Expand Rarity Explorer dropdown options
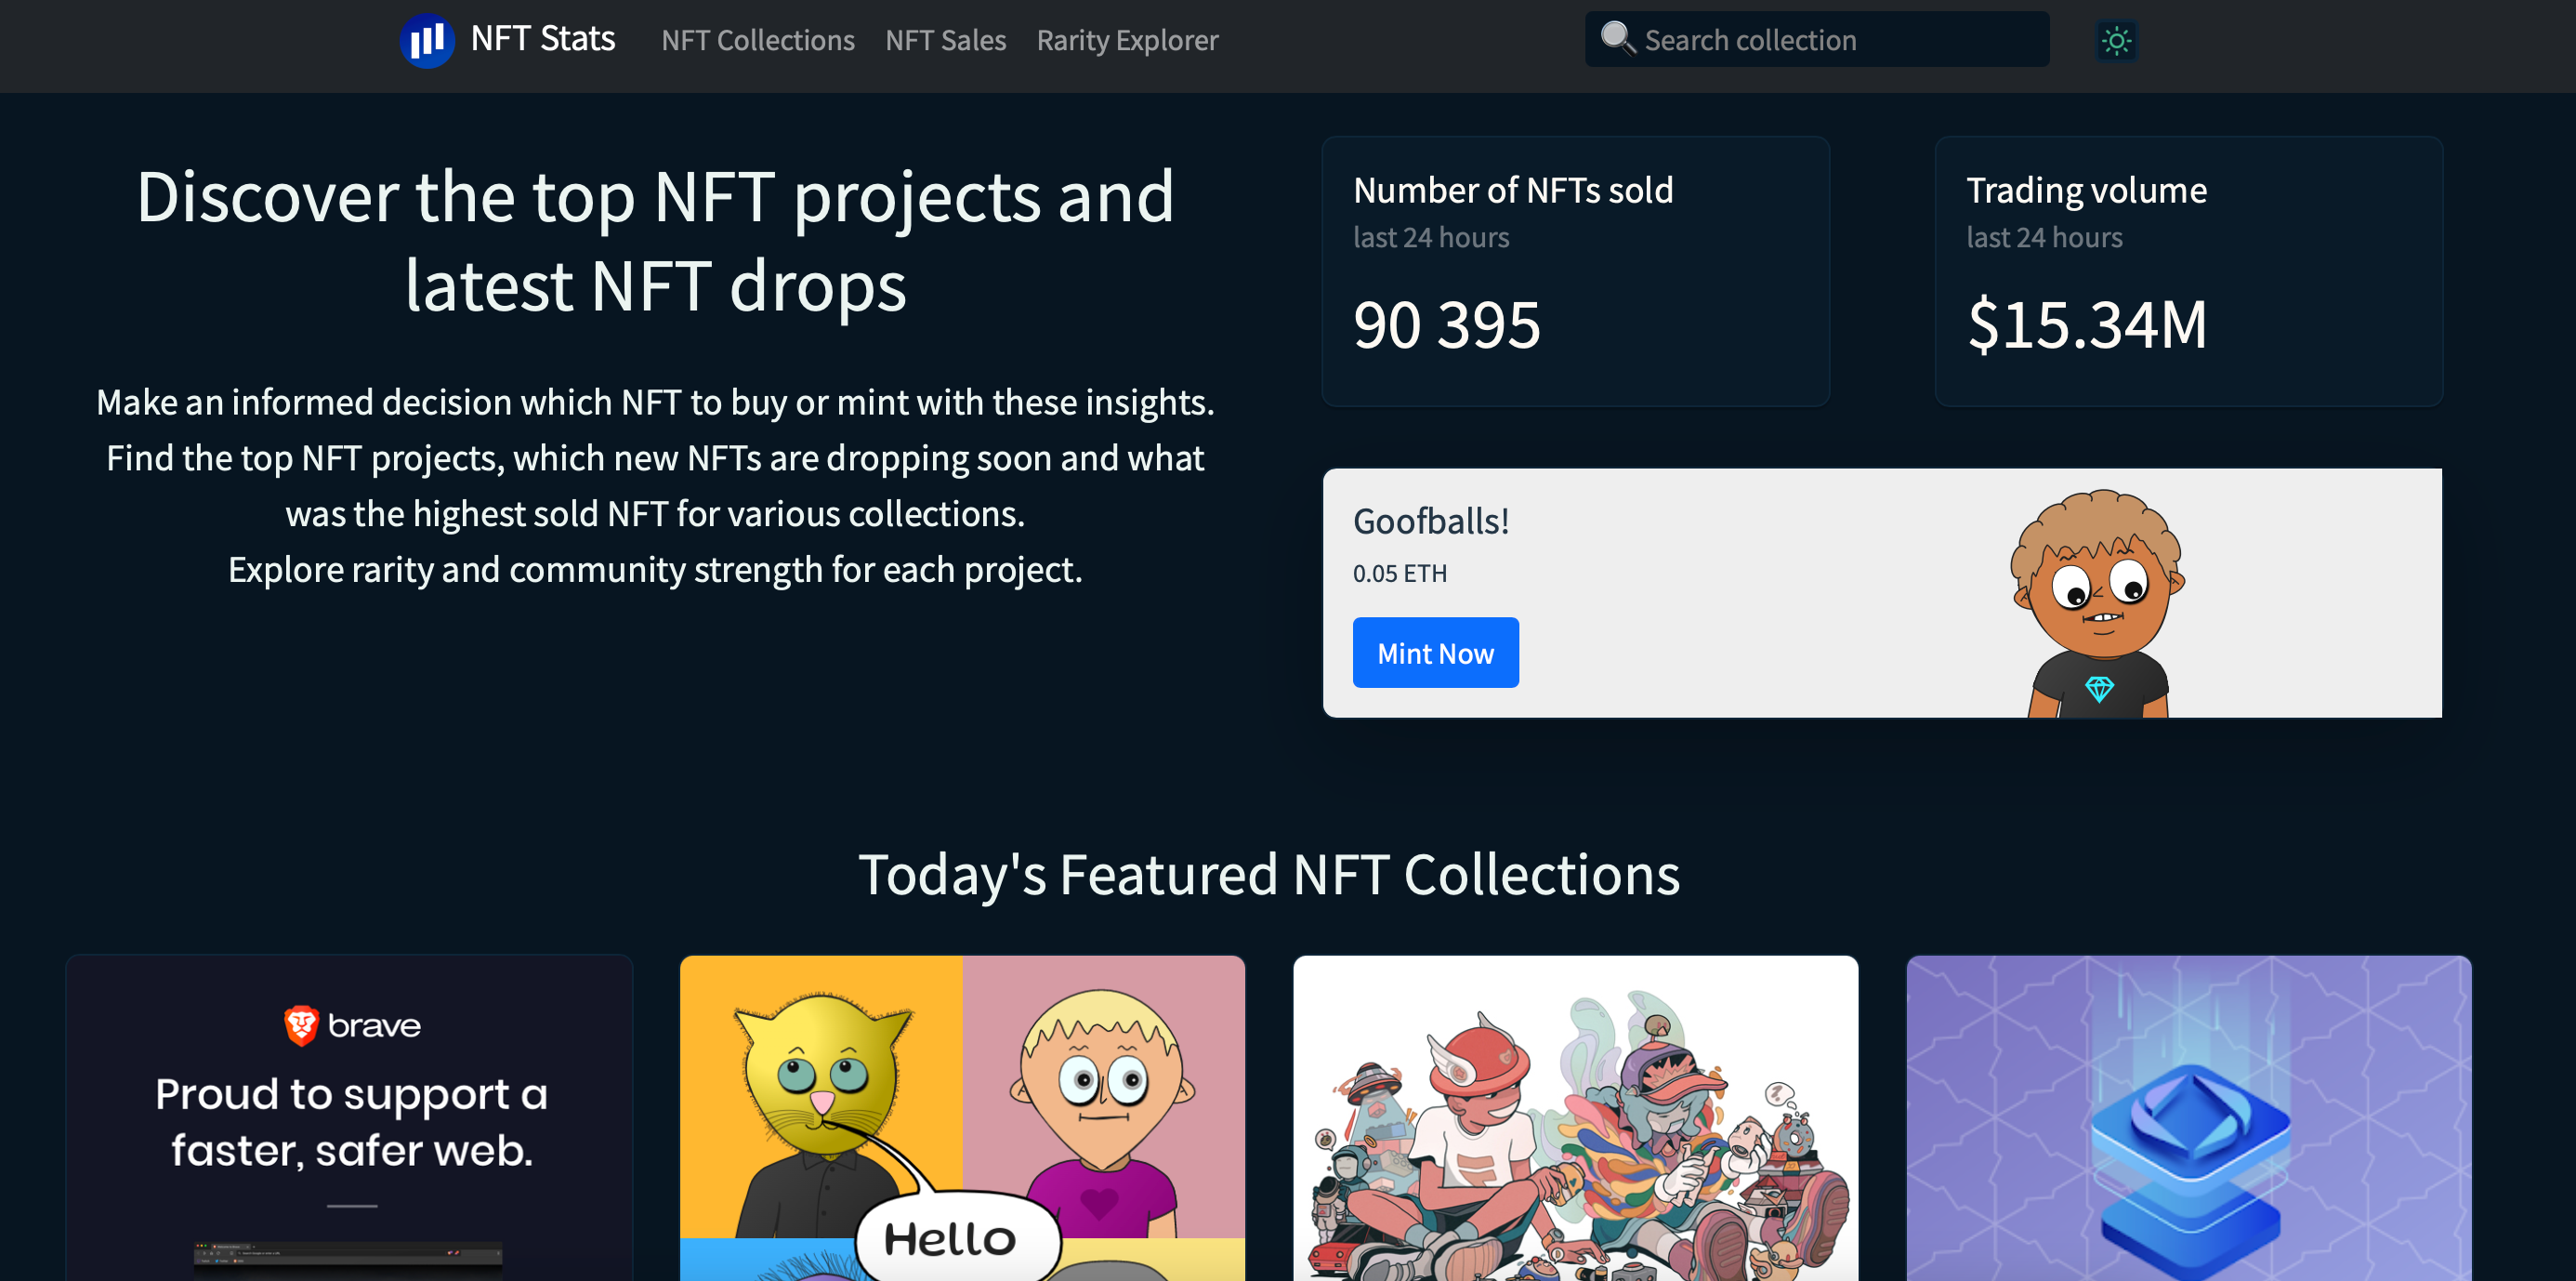This screenshot has height=1281, width=2576. pyautogui.click(x=1129, y=41)
